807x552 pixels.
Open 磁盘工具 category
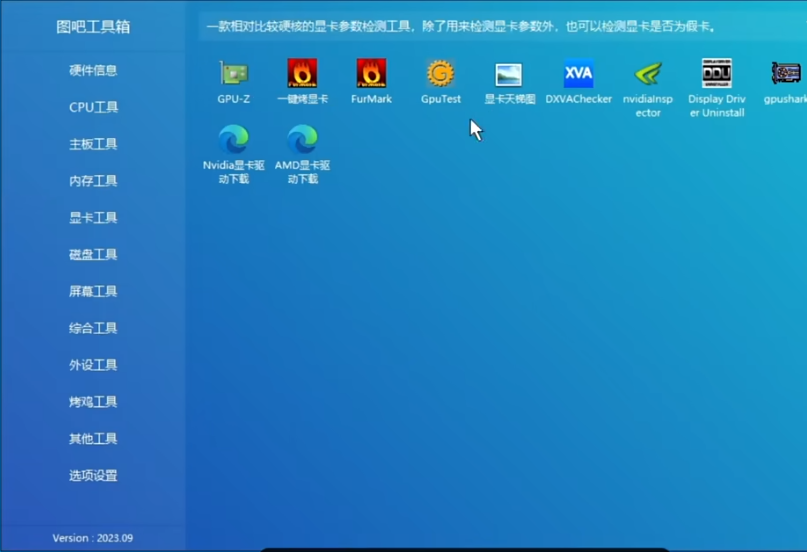point(93,255)
